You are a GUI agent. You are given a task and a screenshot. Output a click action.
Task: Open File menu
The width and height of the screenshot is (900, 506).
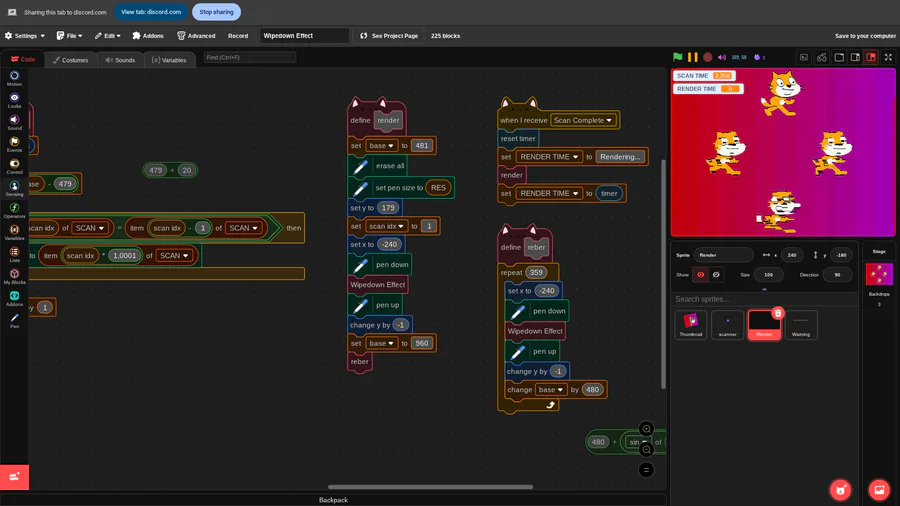69,36
